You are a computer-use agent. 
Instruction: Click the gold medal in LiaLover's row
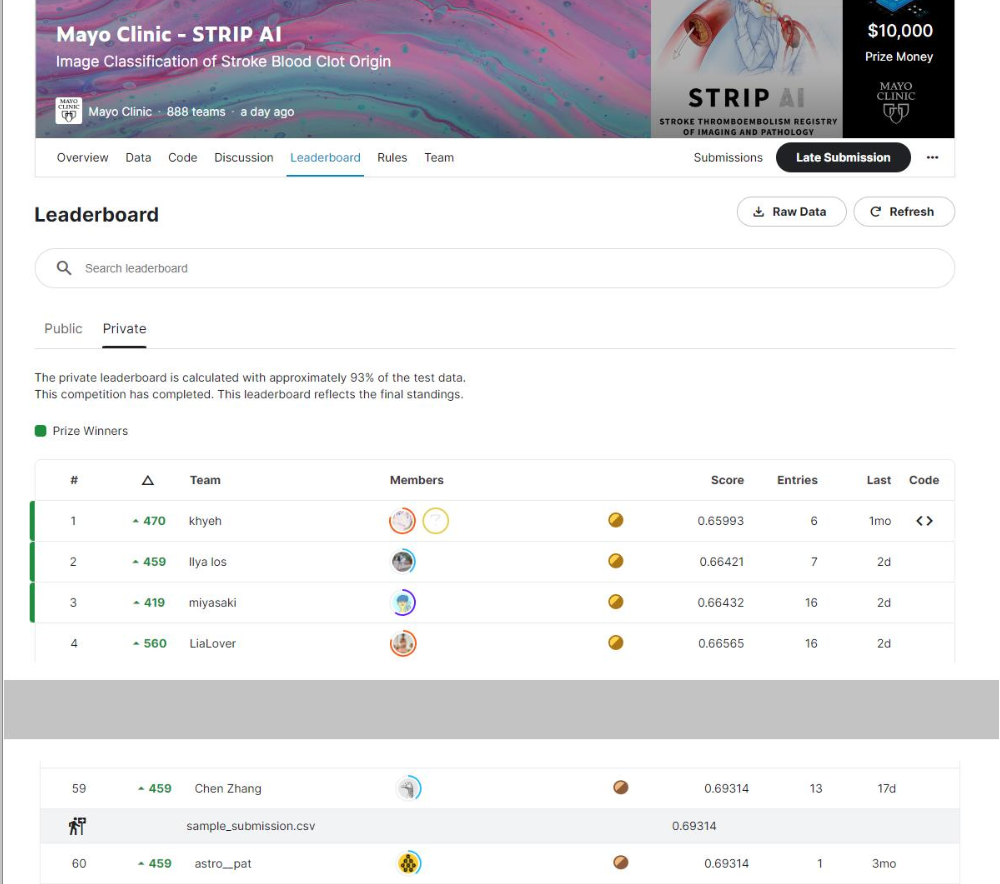pyautogui.click(x=616, y=643)
